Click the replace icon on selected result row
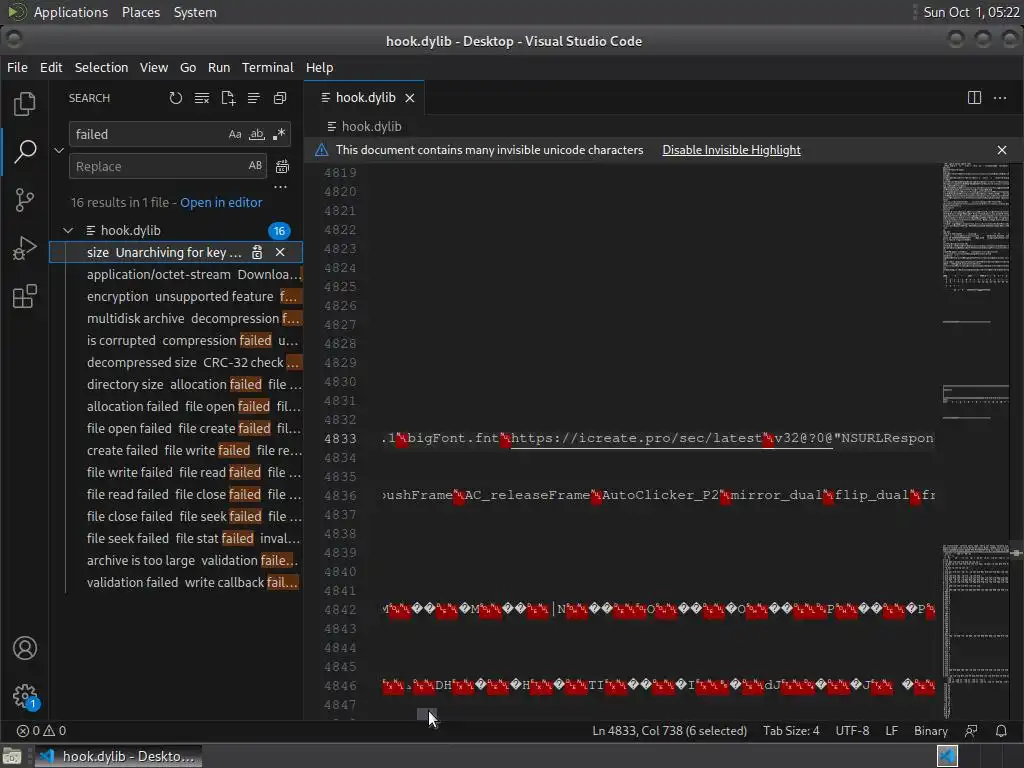 (x=257, y=252)
